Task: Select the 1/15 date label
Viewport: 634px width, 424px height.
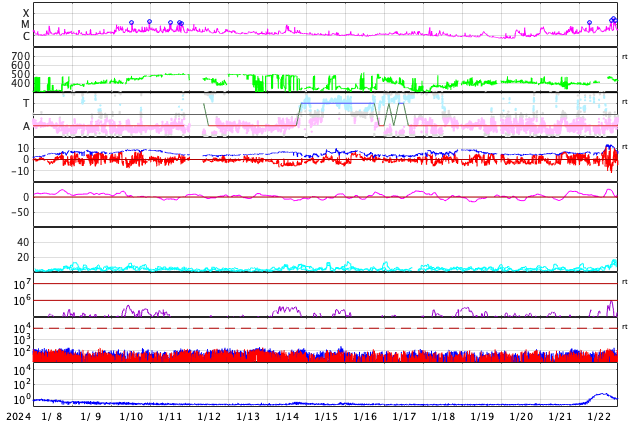Action: point(326,417)
